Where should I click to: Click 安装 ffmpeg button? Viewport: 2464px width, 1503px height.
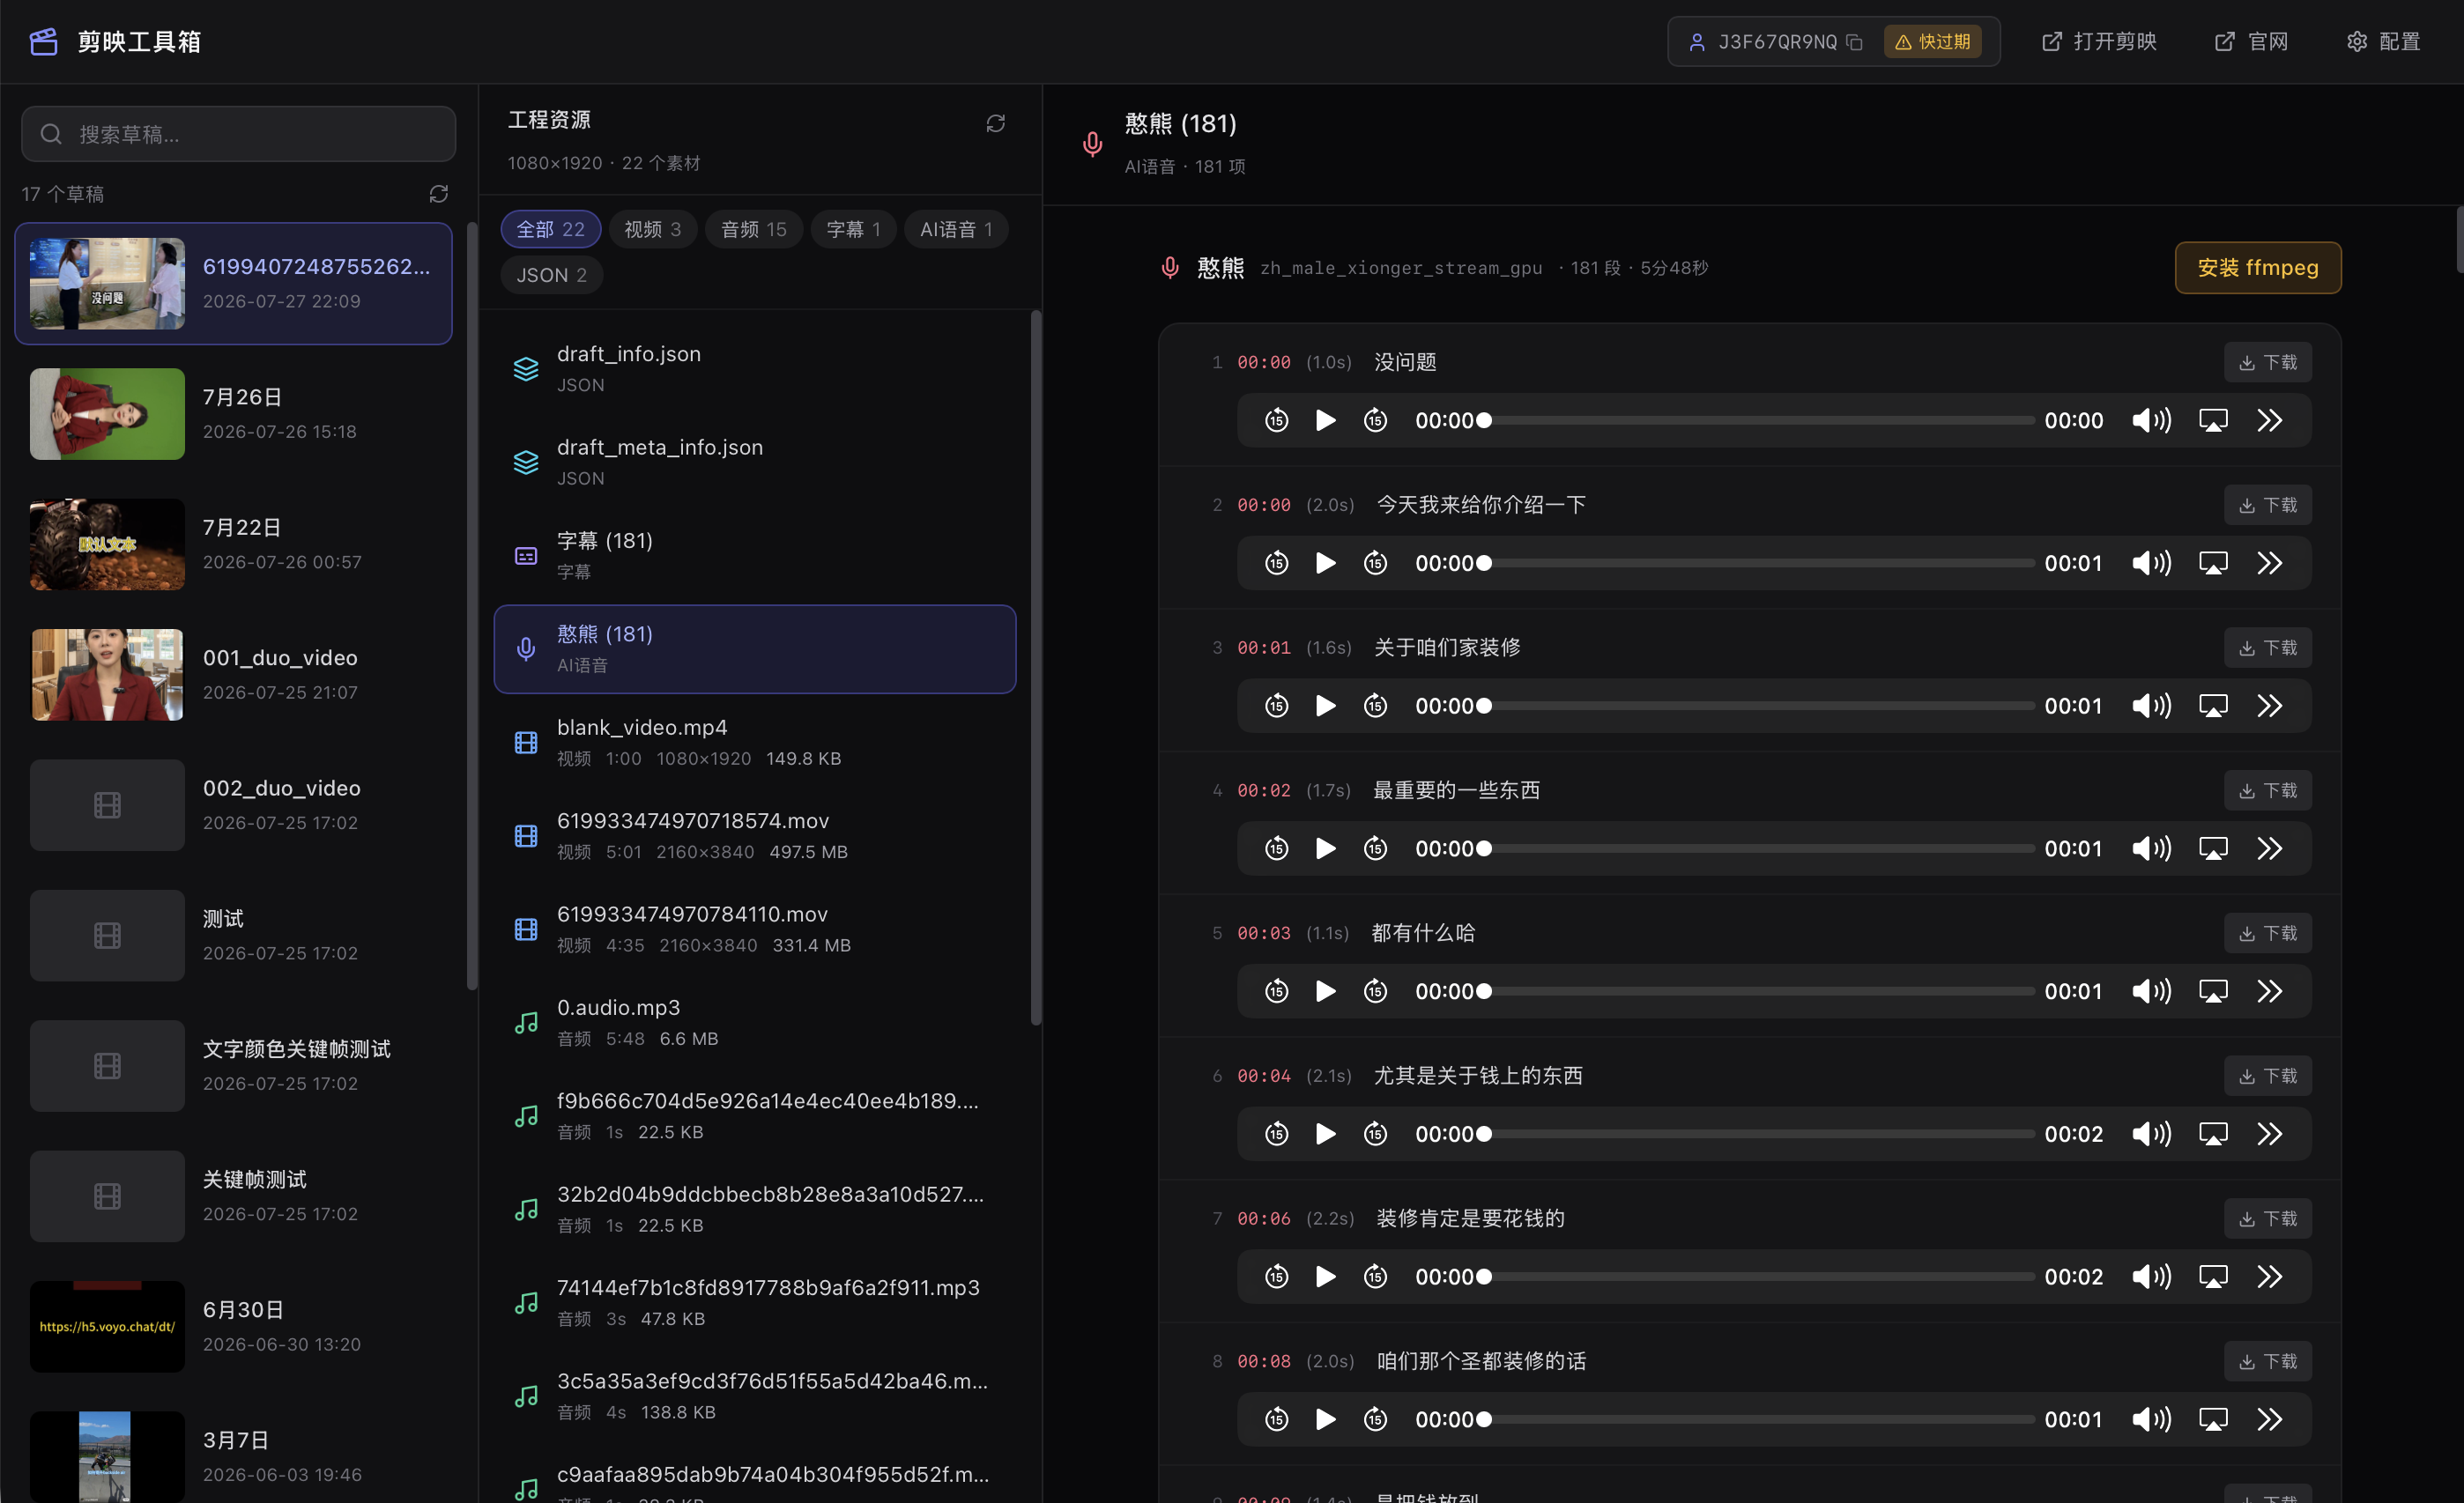[x=2257, y=268]
